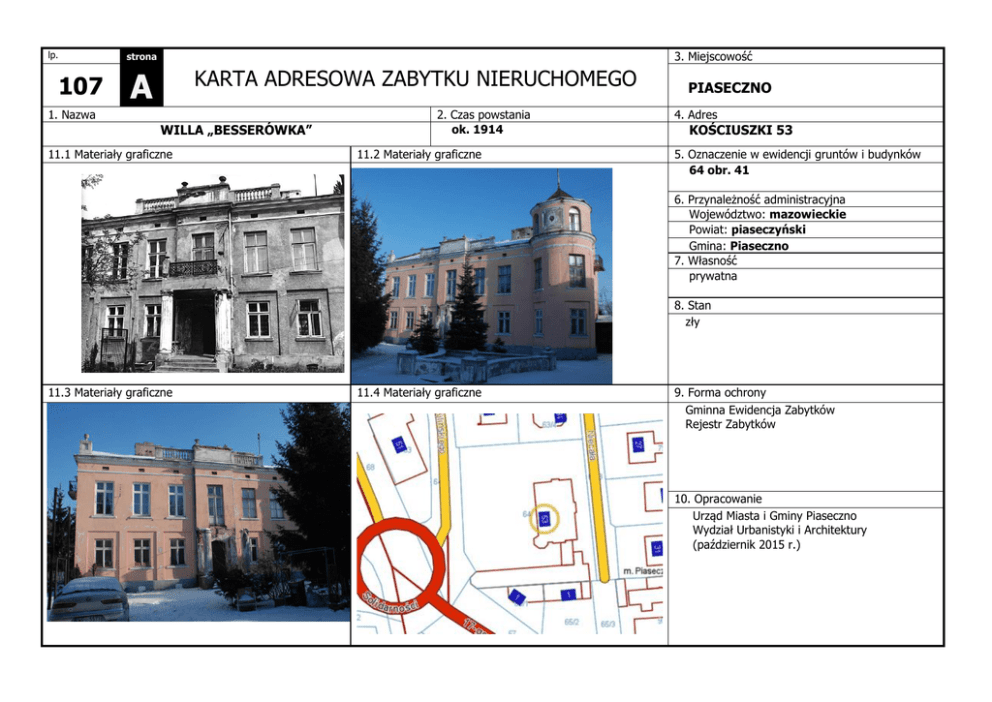Viewport: 992px width, 702px height.
Task: Click the parcel designation '64 obr. 41'
Action: tap(719, 170)
